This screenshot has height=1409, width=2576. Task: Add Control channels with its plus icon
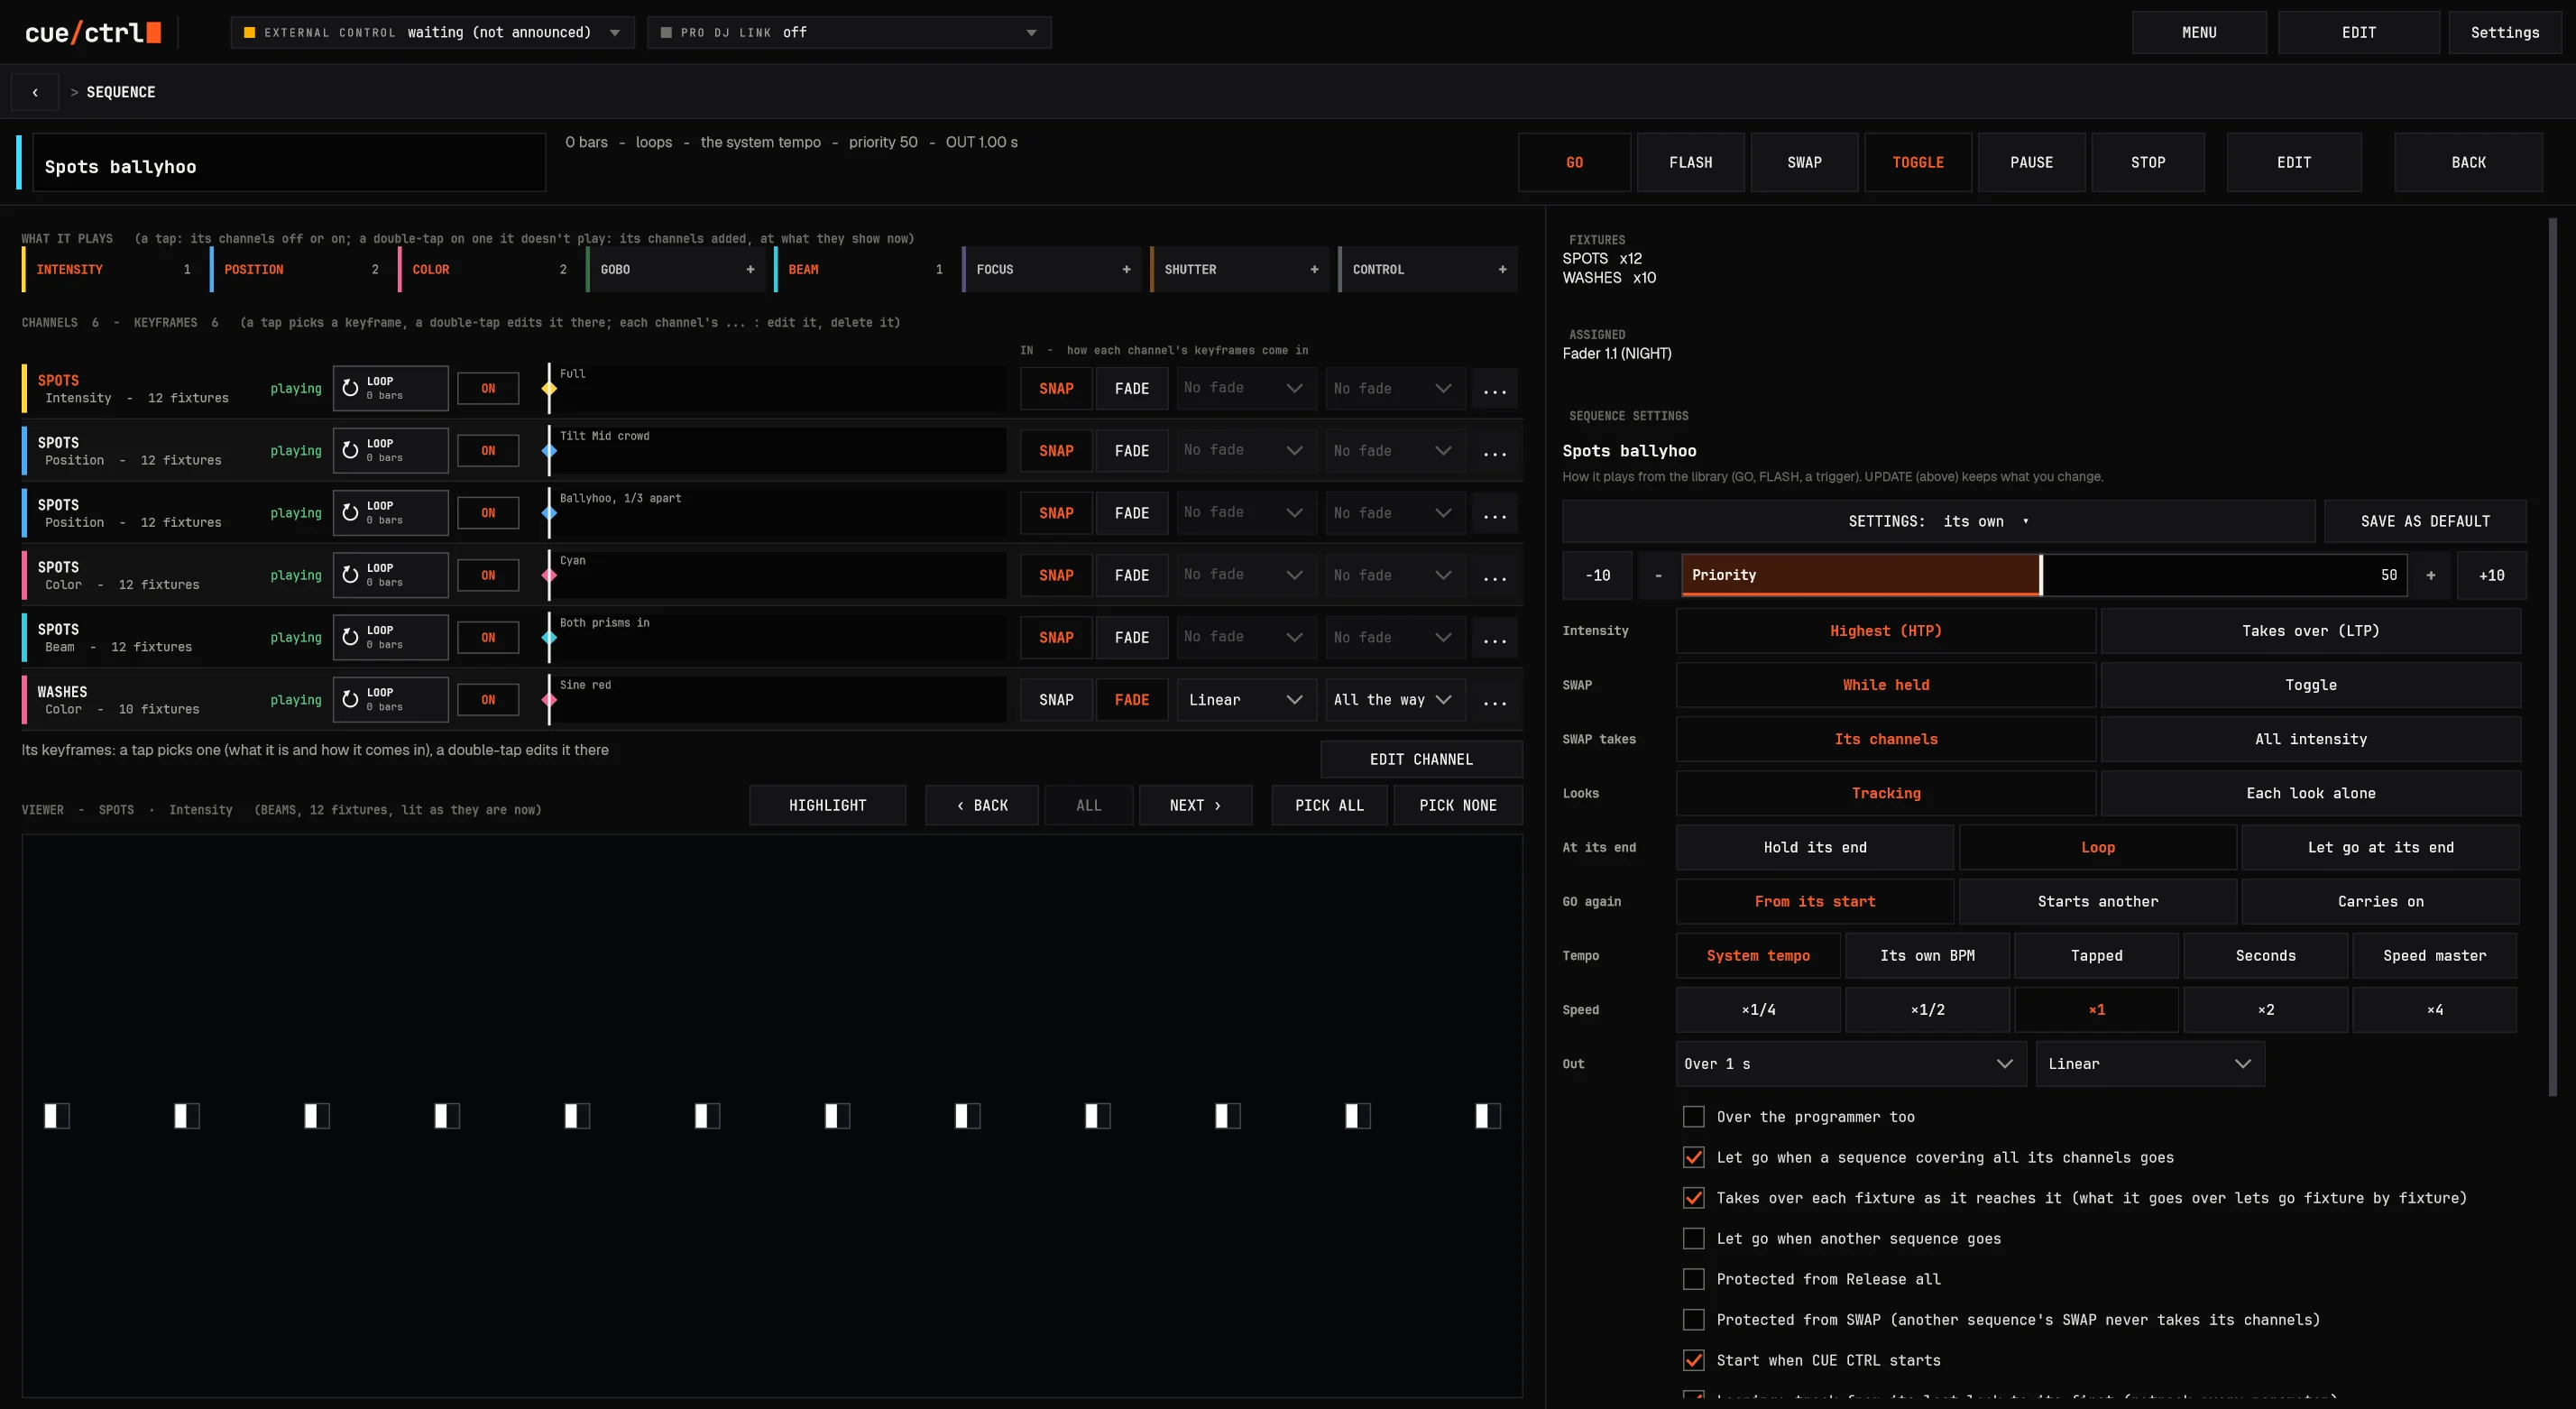[x=1502, y=269]
